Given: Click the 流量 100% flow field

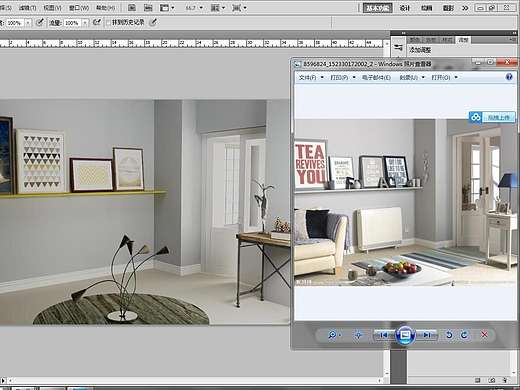Looking at the screenshot, I should [72, 23].
